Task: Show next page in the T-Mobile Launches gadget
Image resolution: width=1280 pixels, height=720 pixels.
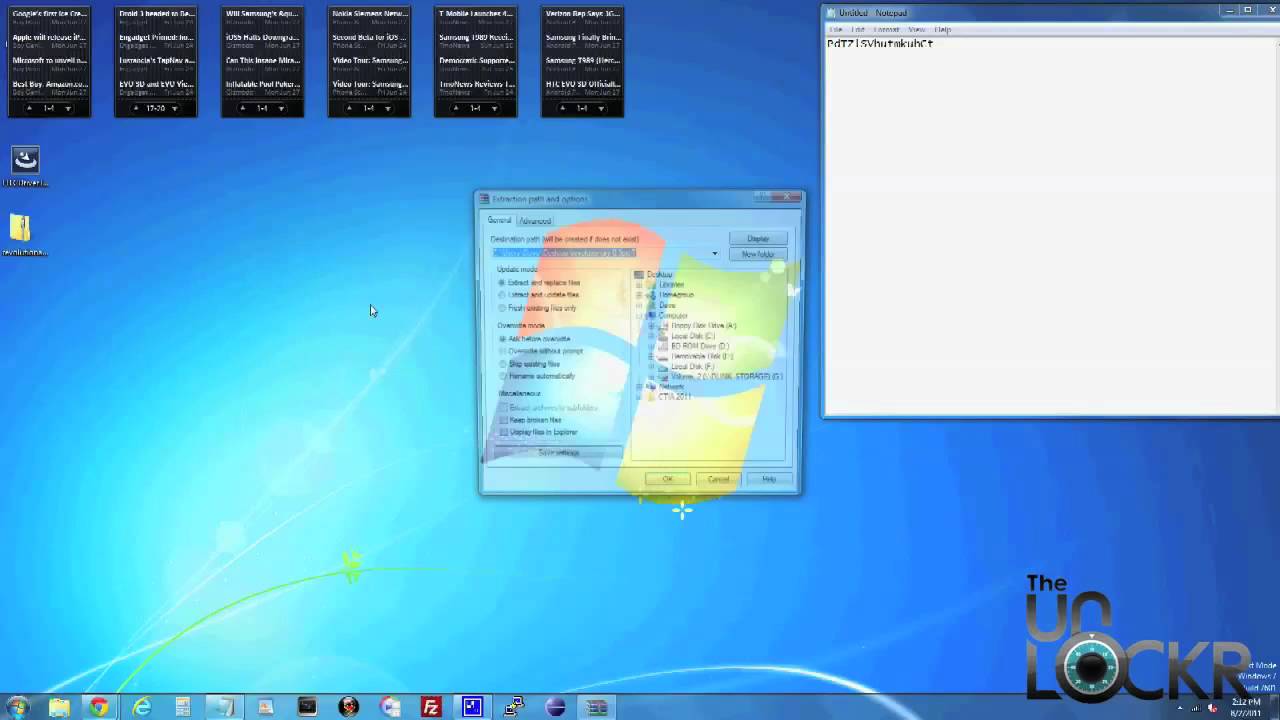Action: point(494,108)
